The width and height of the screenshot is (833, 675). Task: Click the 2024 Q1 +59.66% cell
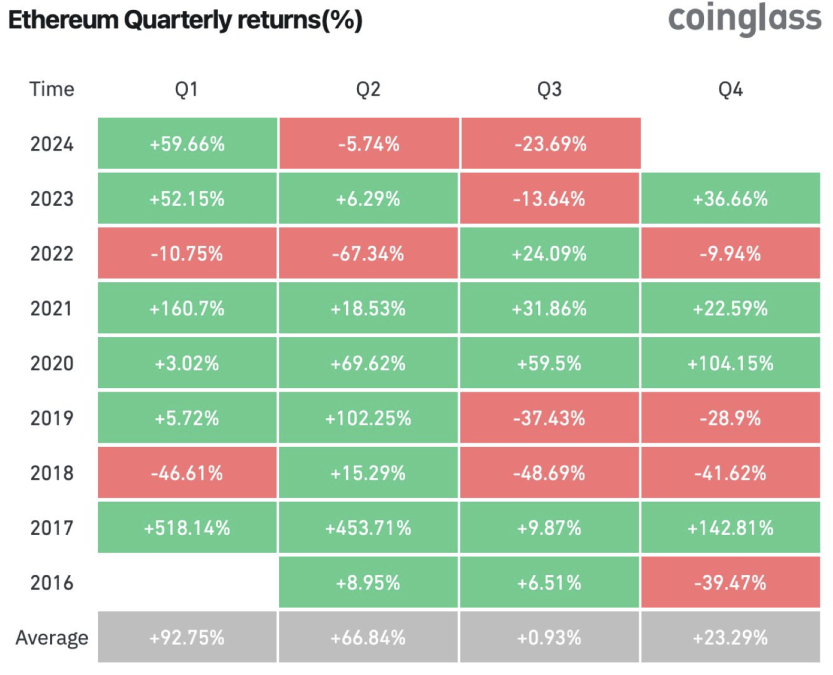point(187,144)
